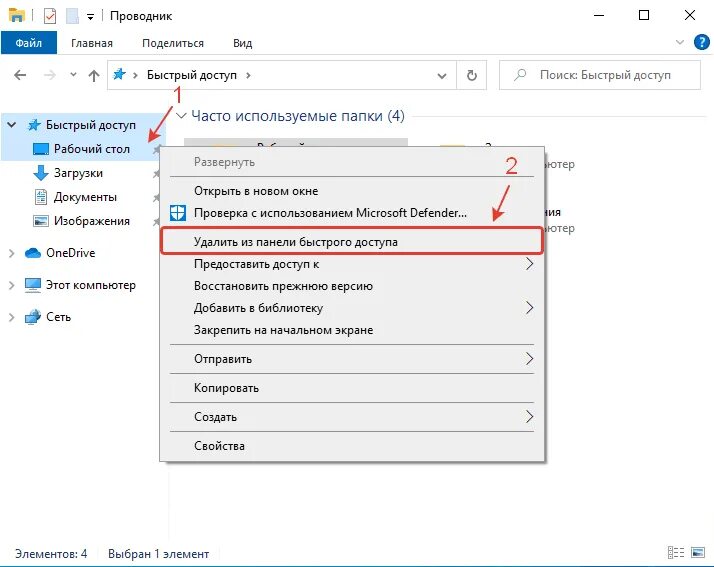Choose Закрепить на начальном экране
This screenshot has width=714, height=567.
[352, 330]
